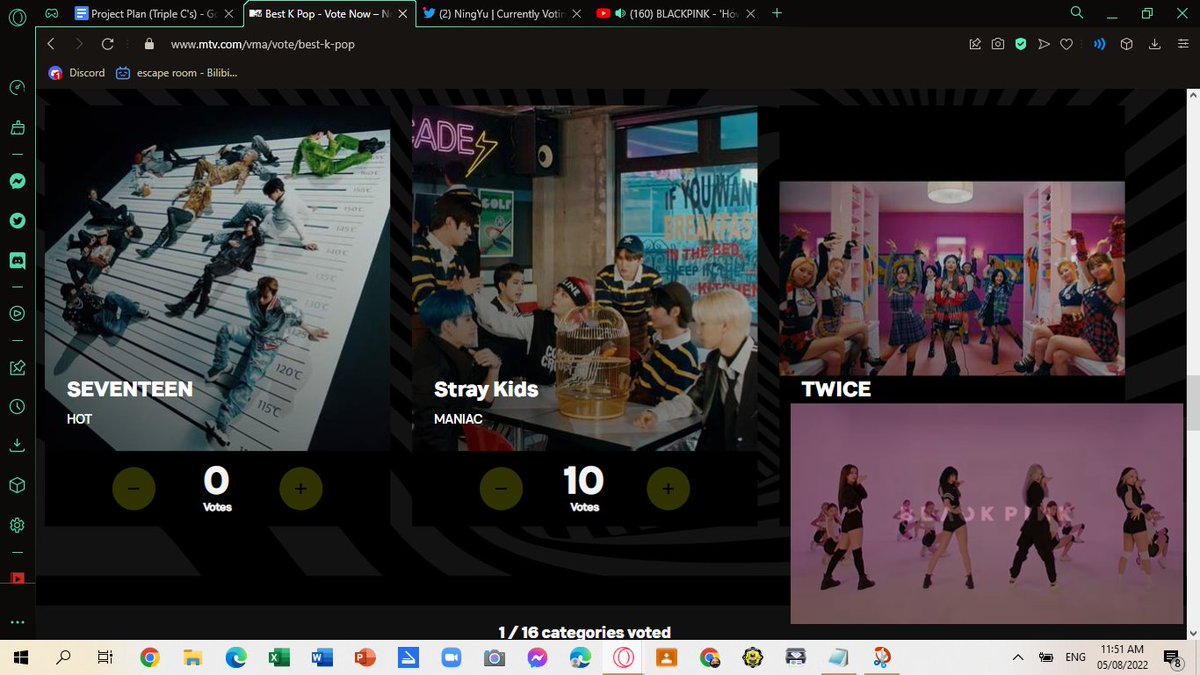Image resolution: width=1200 pixels, height=675 pixels.
Task: Click the blue sound waves toolbar icon
Action: coord(1099,44)
